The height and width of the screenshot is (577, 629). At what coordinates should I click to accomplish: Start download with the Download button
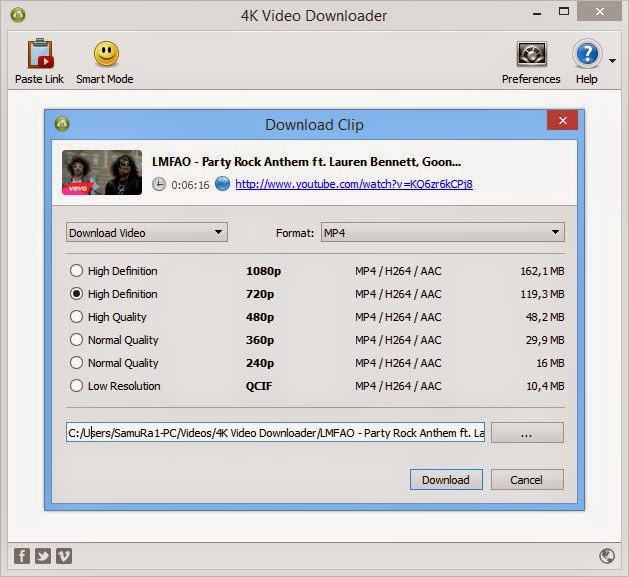click(446, 479)
